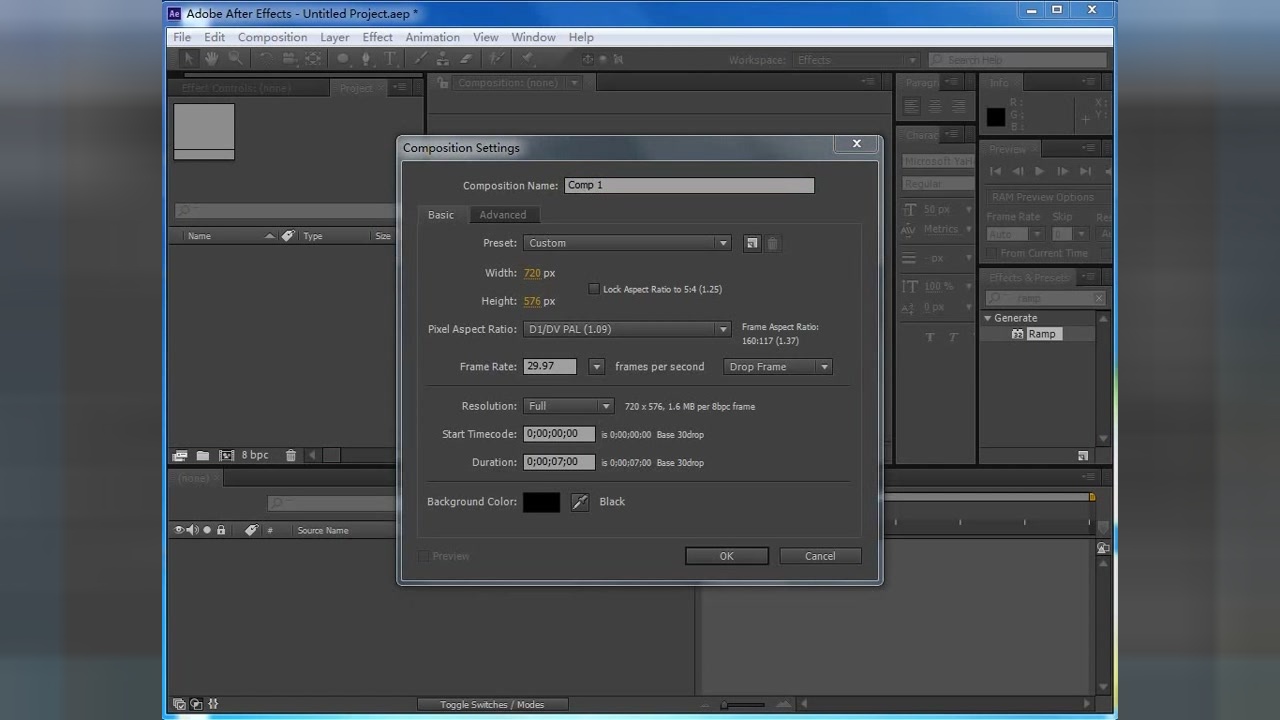The image size is (1280, 720).
Task: Select the Unified Camera tool
Action: tap(290, 59)
